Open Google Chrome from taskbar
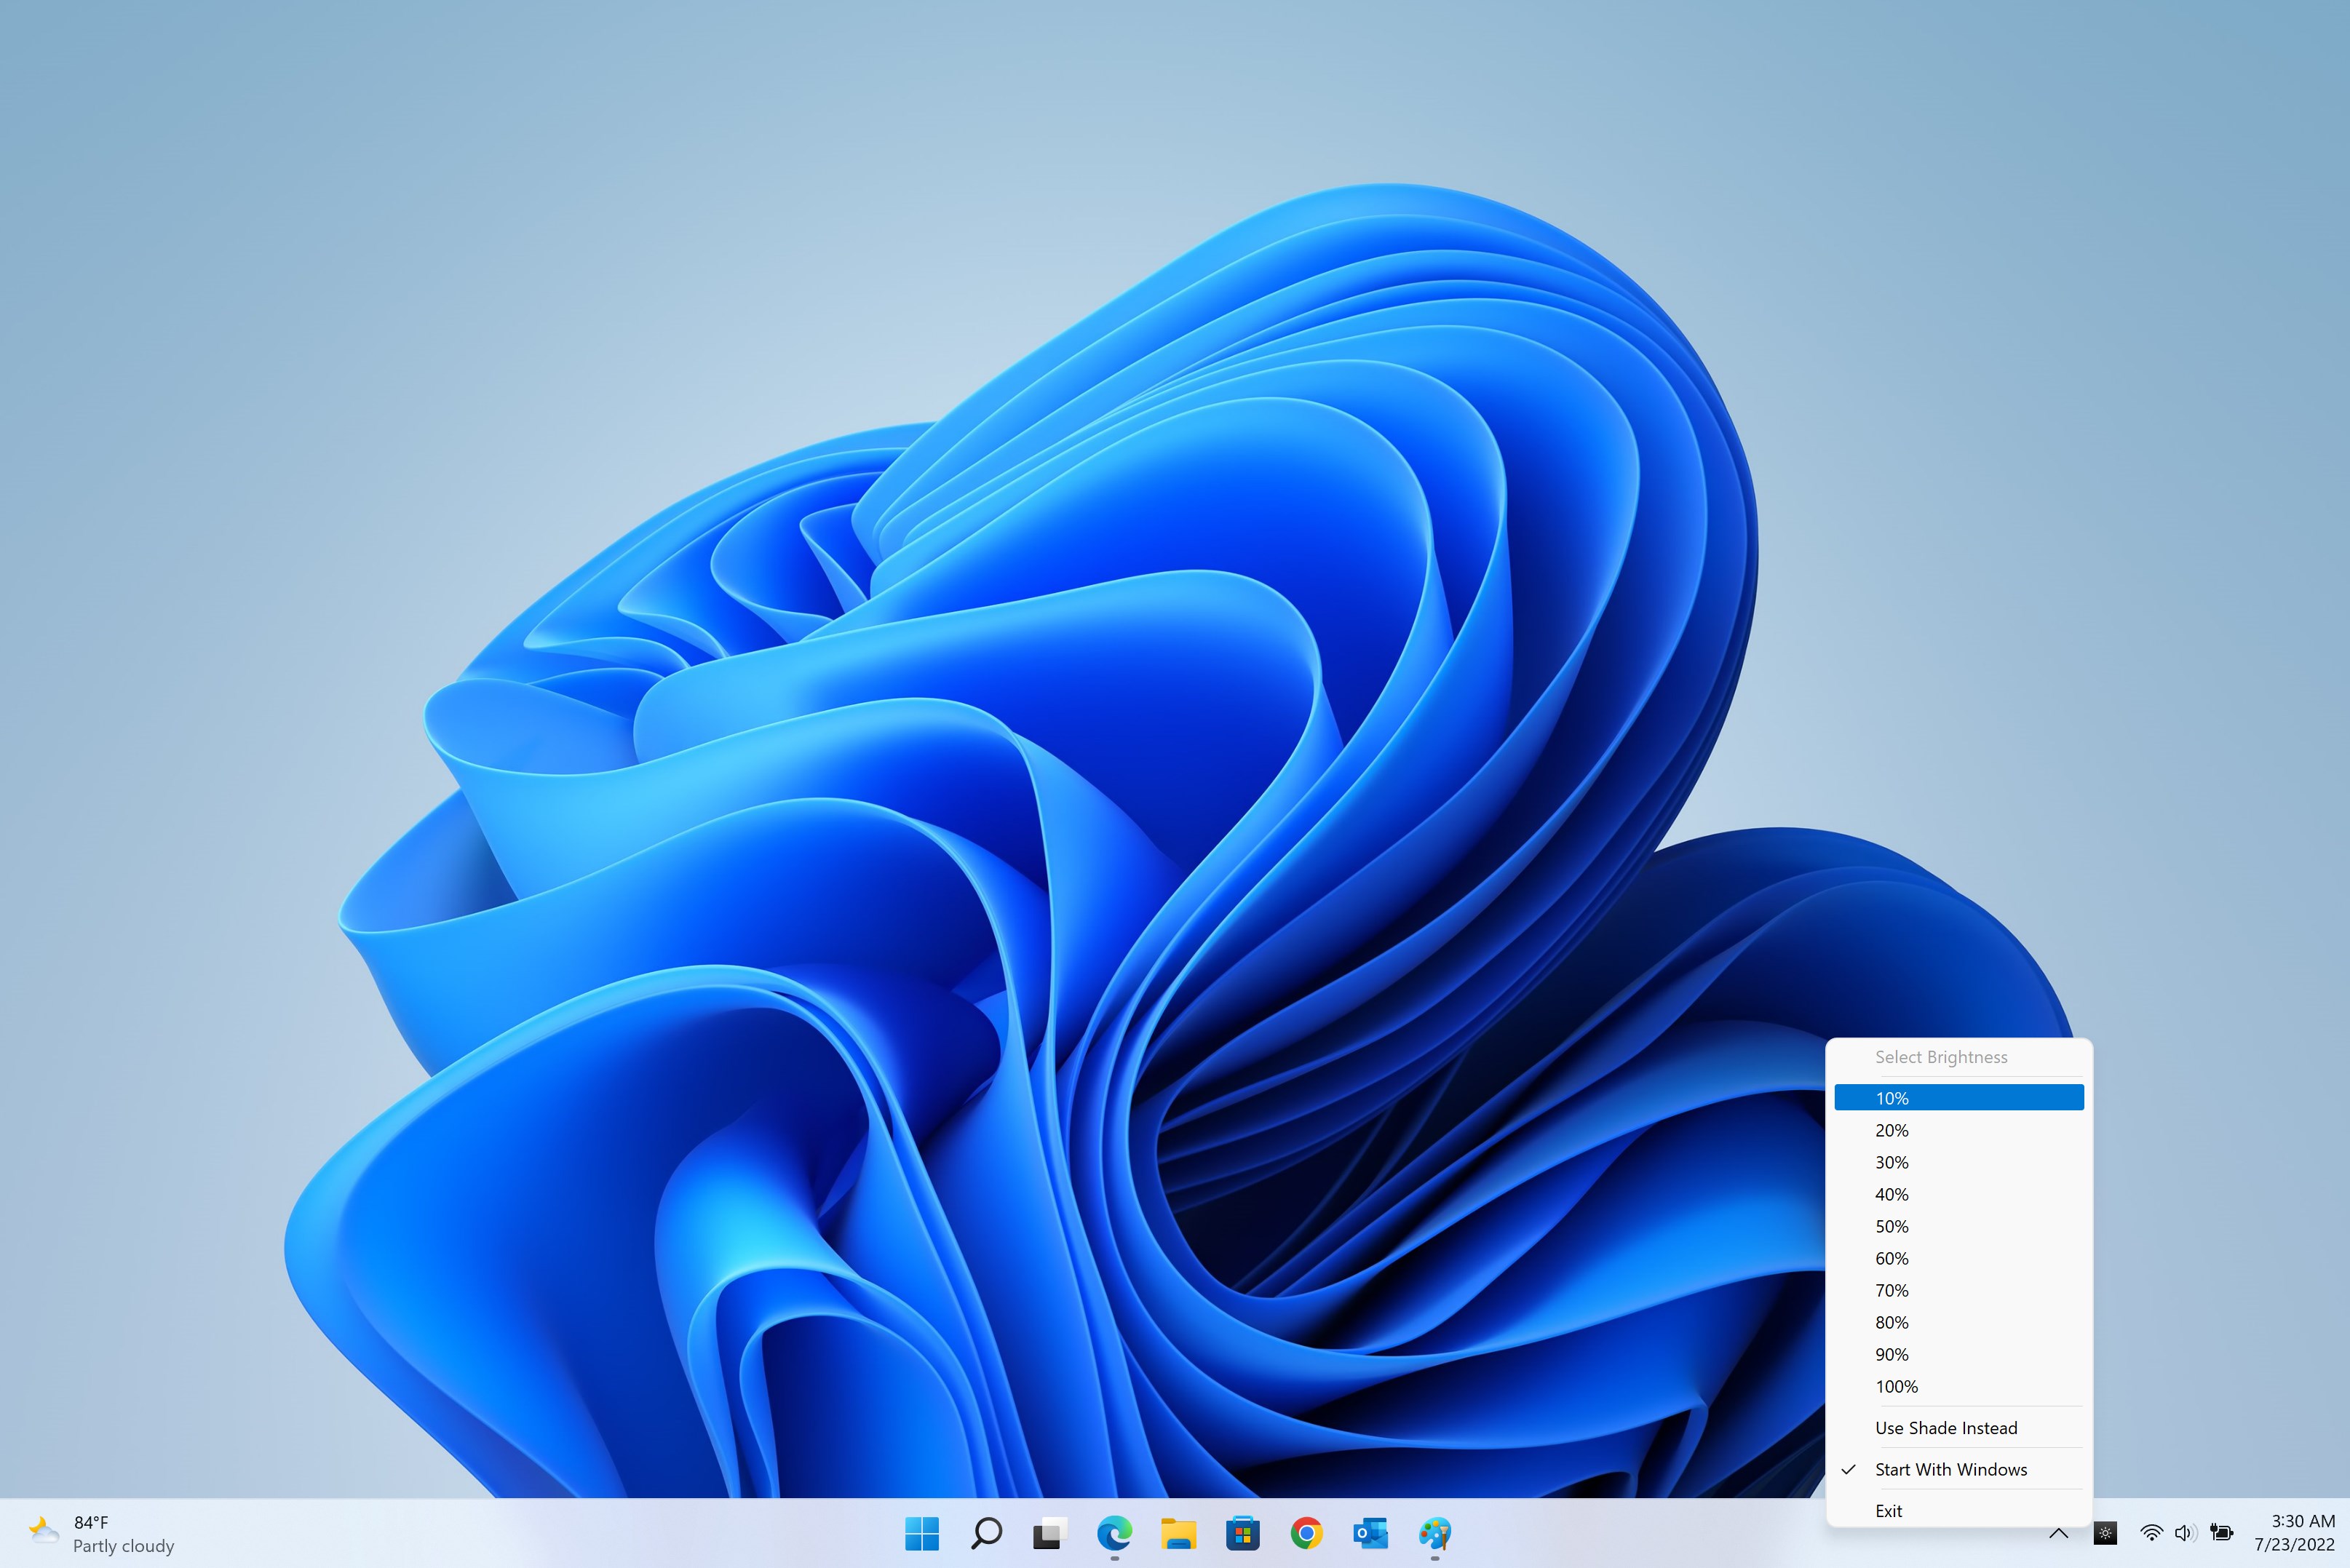Viewport: 2350px width, 1568px height. [x=1306, y=1533]
